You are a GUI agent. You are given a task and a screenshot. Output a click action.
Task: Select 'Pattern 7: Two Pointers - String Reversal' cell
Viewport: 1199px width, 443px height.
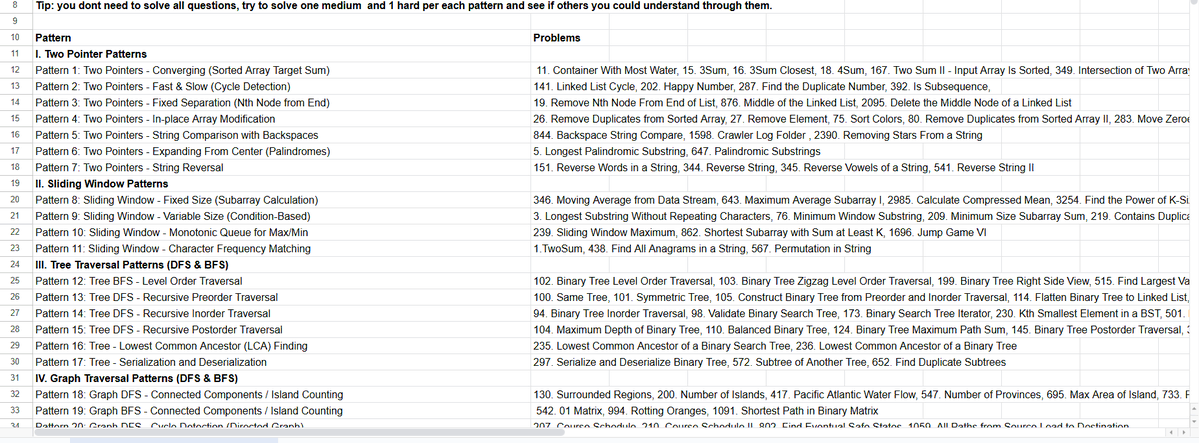(282, 168)
